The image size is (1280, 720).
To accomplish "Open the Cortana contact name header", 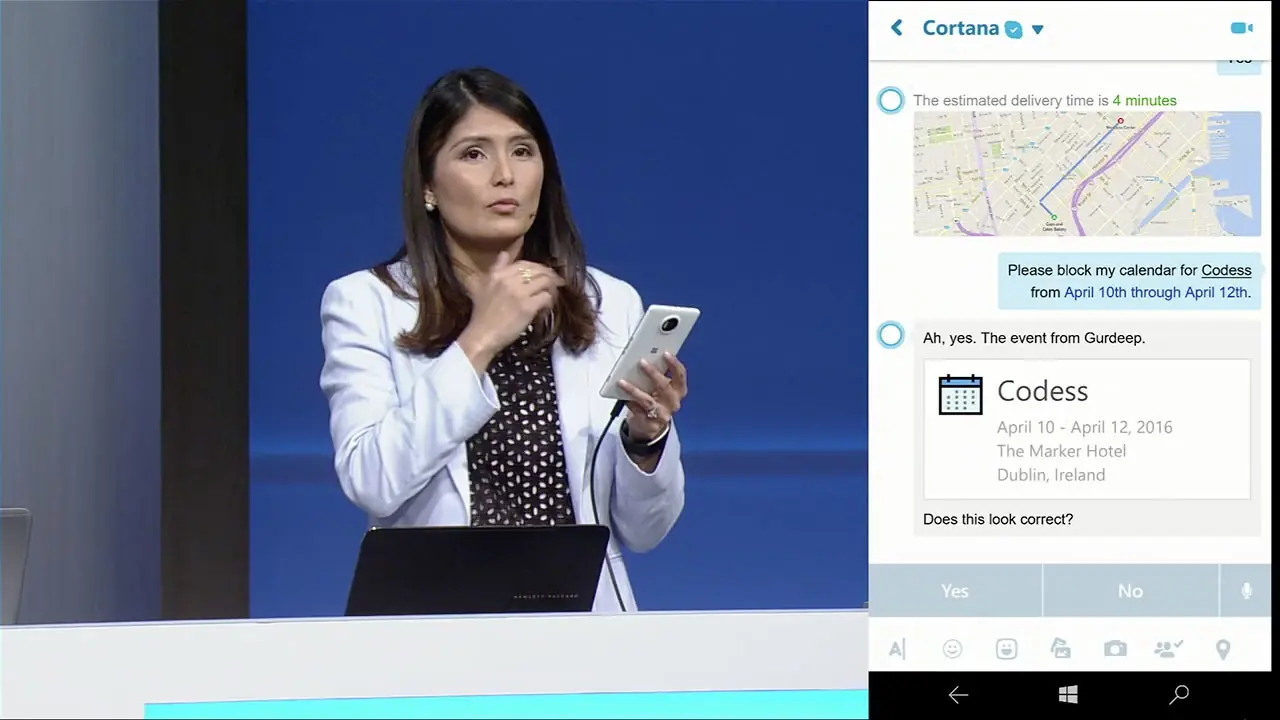I will [960, 28].
